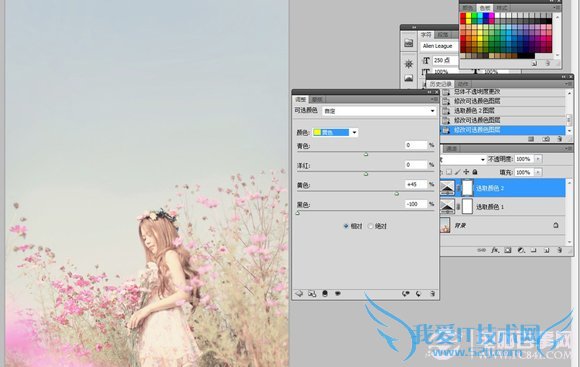The image size is (580, 367).
Task: Click top icon in collapsed panel dock
Action: point(408,43)
